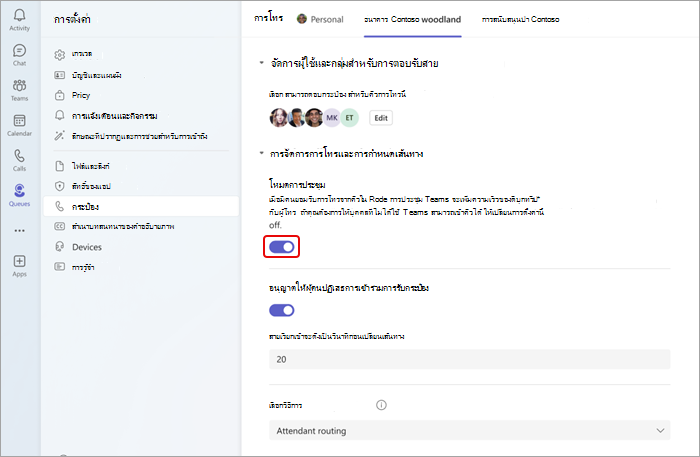
Task: Click the last settings list icon
Action: click(x=59, y=267)
